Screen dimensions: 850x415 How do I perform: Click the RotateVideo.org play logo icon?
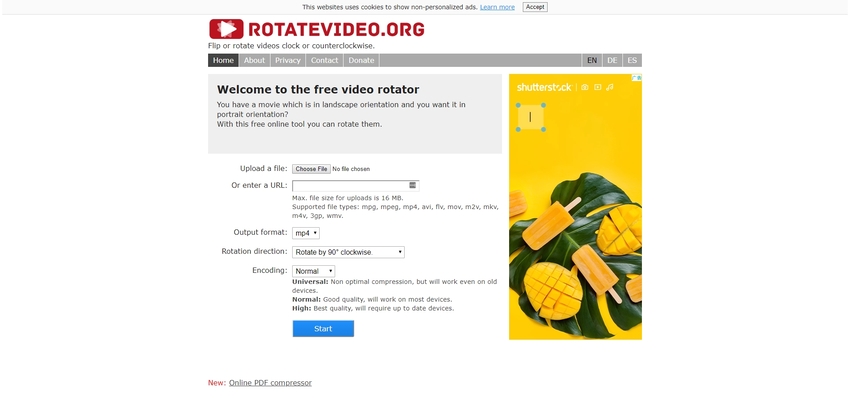tap(226, 29)
